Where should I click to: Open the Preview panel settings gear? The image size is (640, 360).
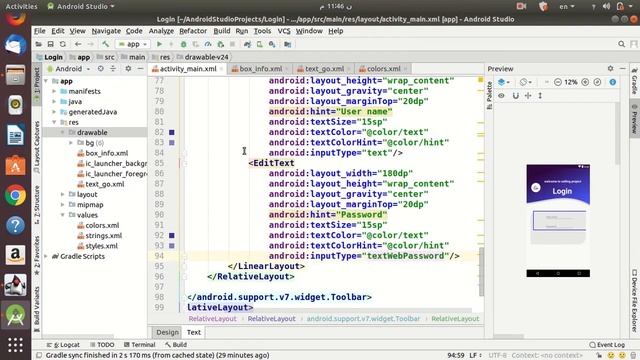[610, 69]
